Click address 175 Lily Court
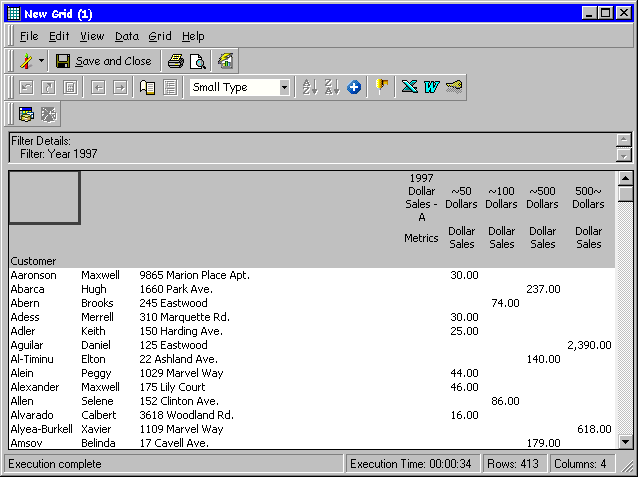 tap(172, 387)
